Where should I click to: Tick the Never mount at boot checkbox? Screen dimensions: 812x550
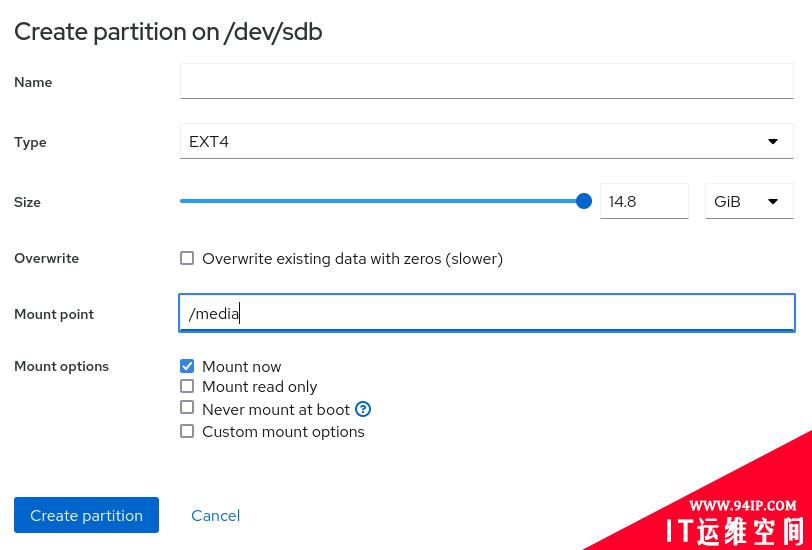[x=187, y=408]
